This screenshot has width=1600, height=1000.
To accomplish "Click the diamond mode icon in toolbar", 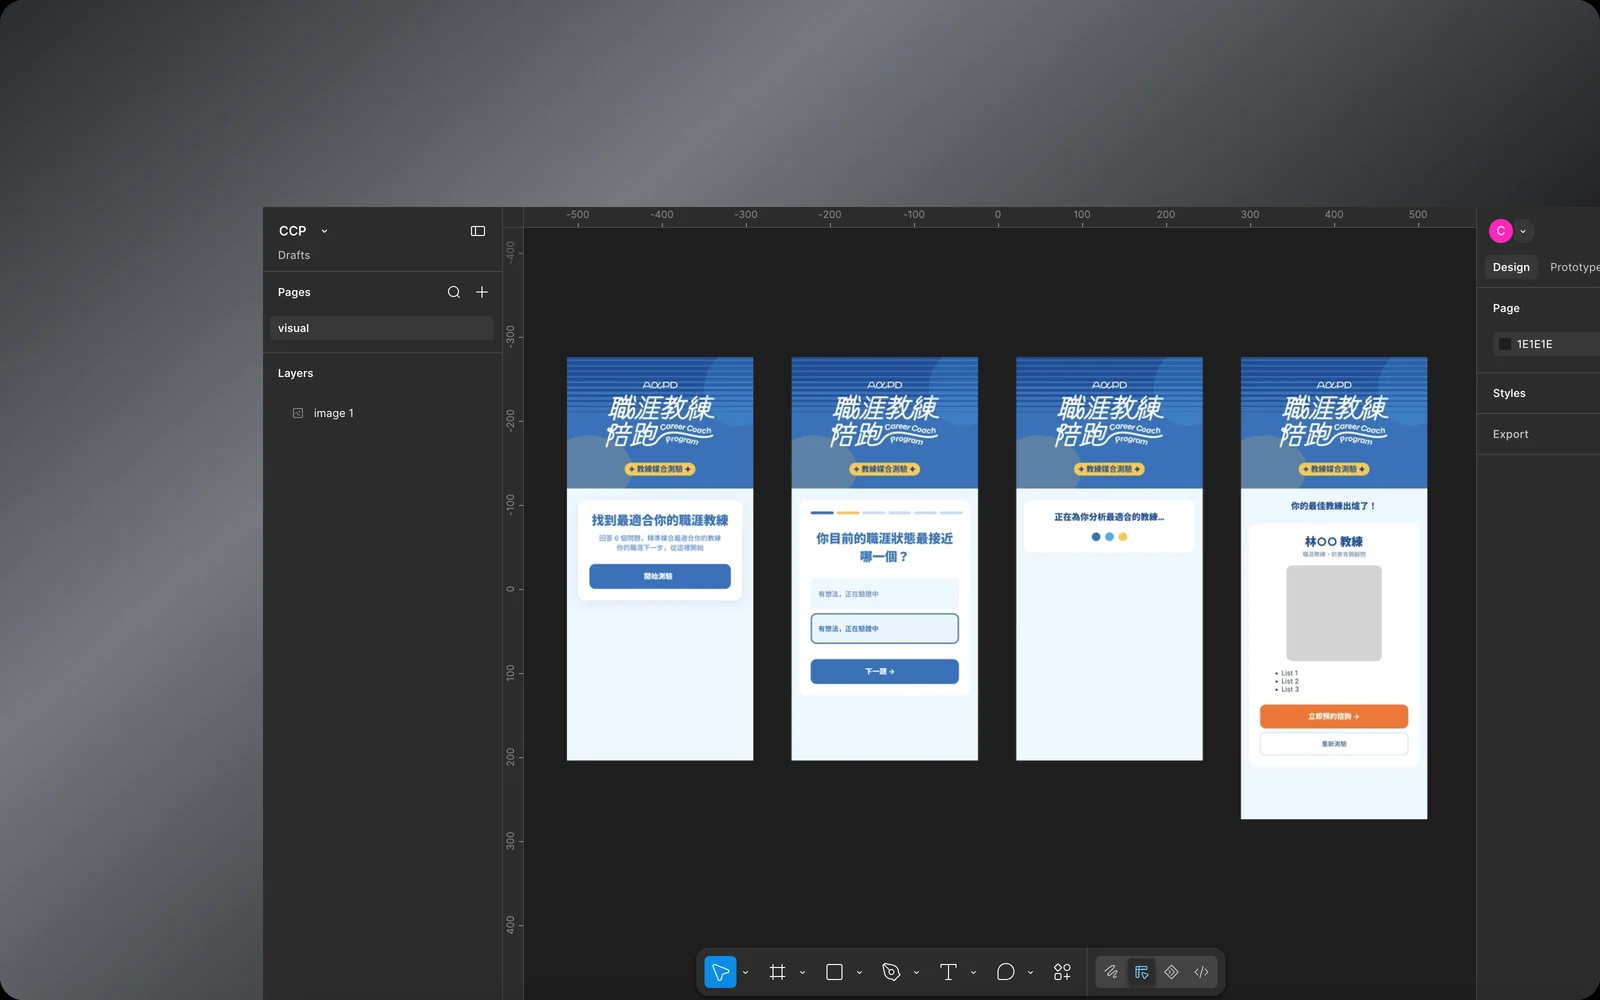I will (x=1171, y=972).
